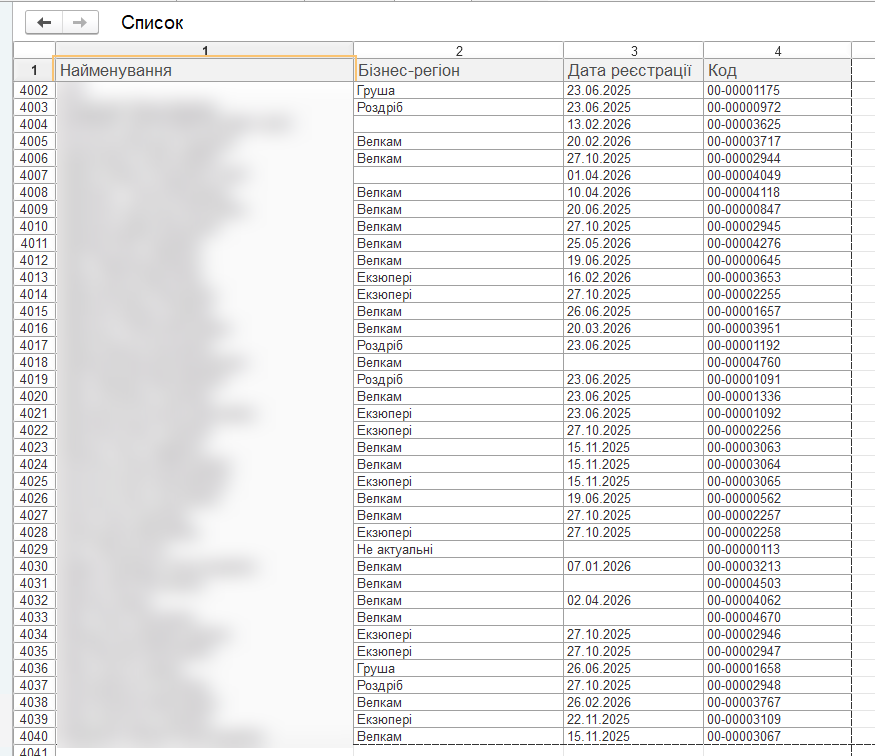Click code cell 00-00003063
Screen dimensions: 875x756
click(777, 447)
